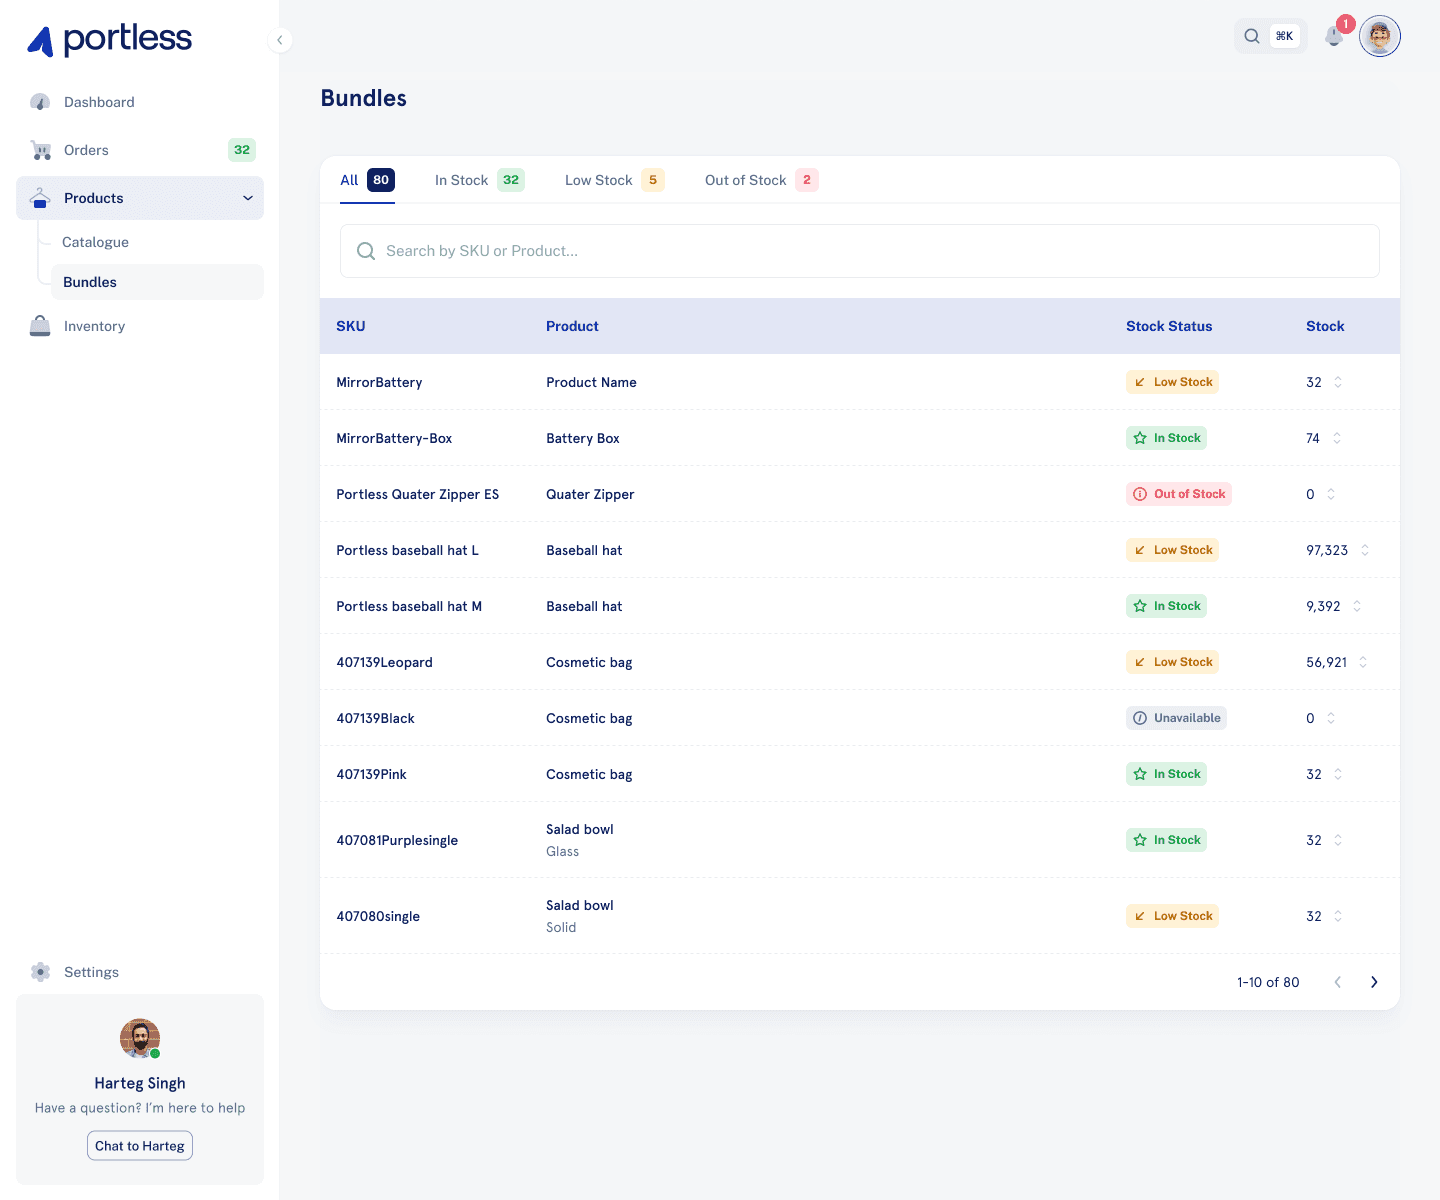Click the Products hanger icon
Viewport: 1440px width, 1200px height.
pos(40,198)
